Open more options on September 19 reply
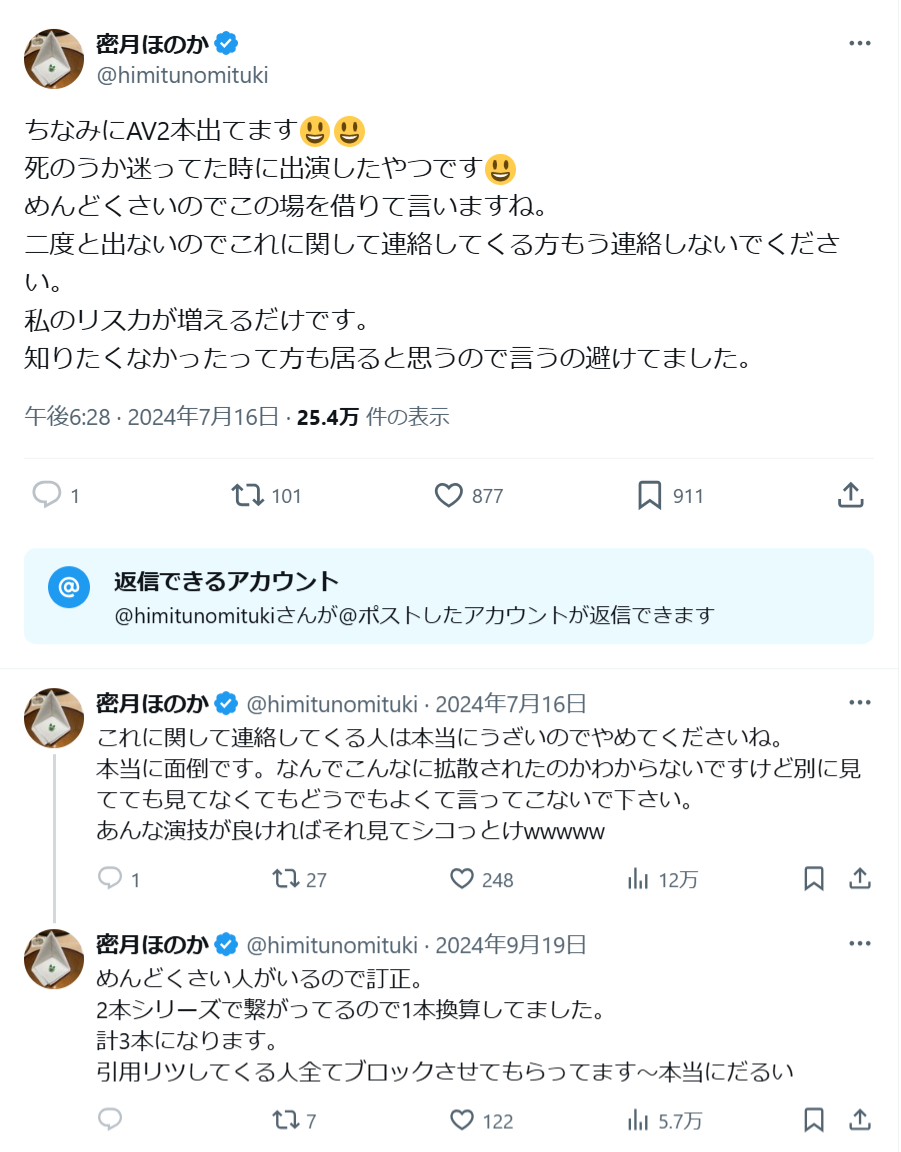Screen dimensions: 901x1152 (x=859, y=944)
